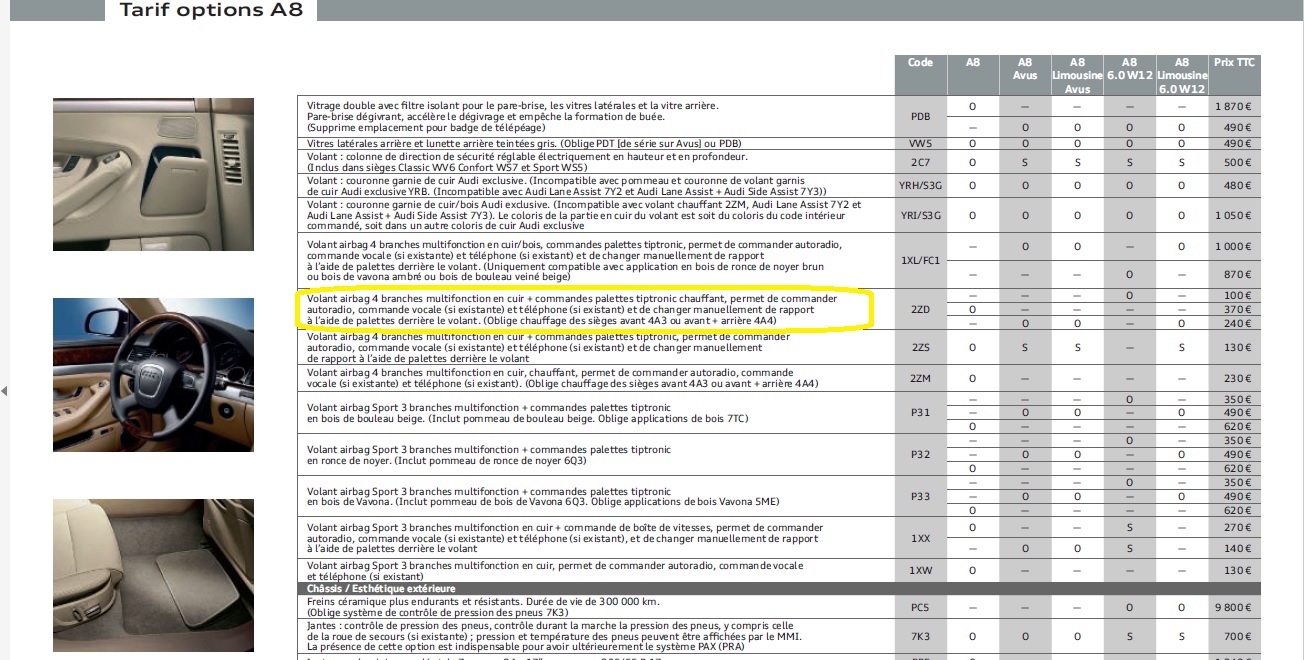Viewport: 1304px width, 660px height.
Task: Select the 270 € price for 1XX
Action: click(1238, 527)
